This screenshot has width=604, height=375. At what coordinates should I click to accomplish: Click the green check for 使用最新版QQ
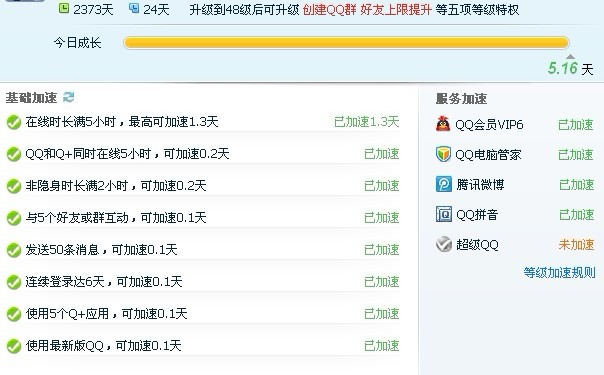tap(14, 346)
